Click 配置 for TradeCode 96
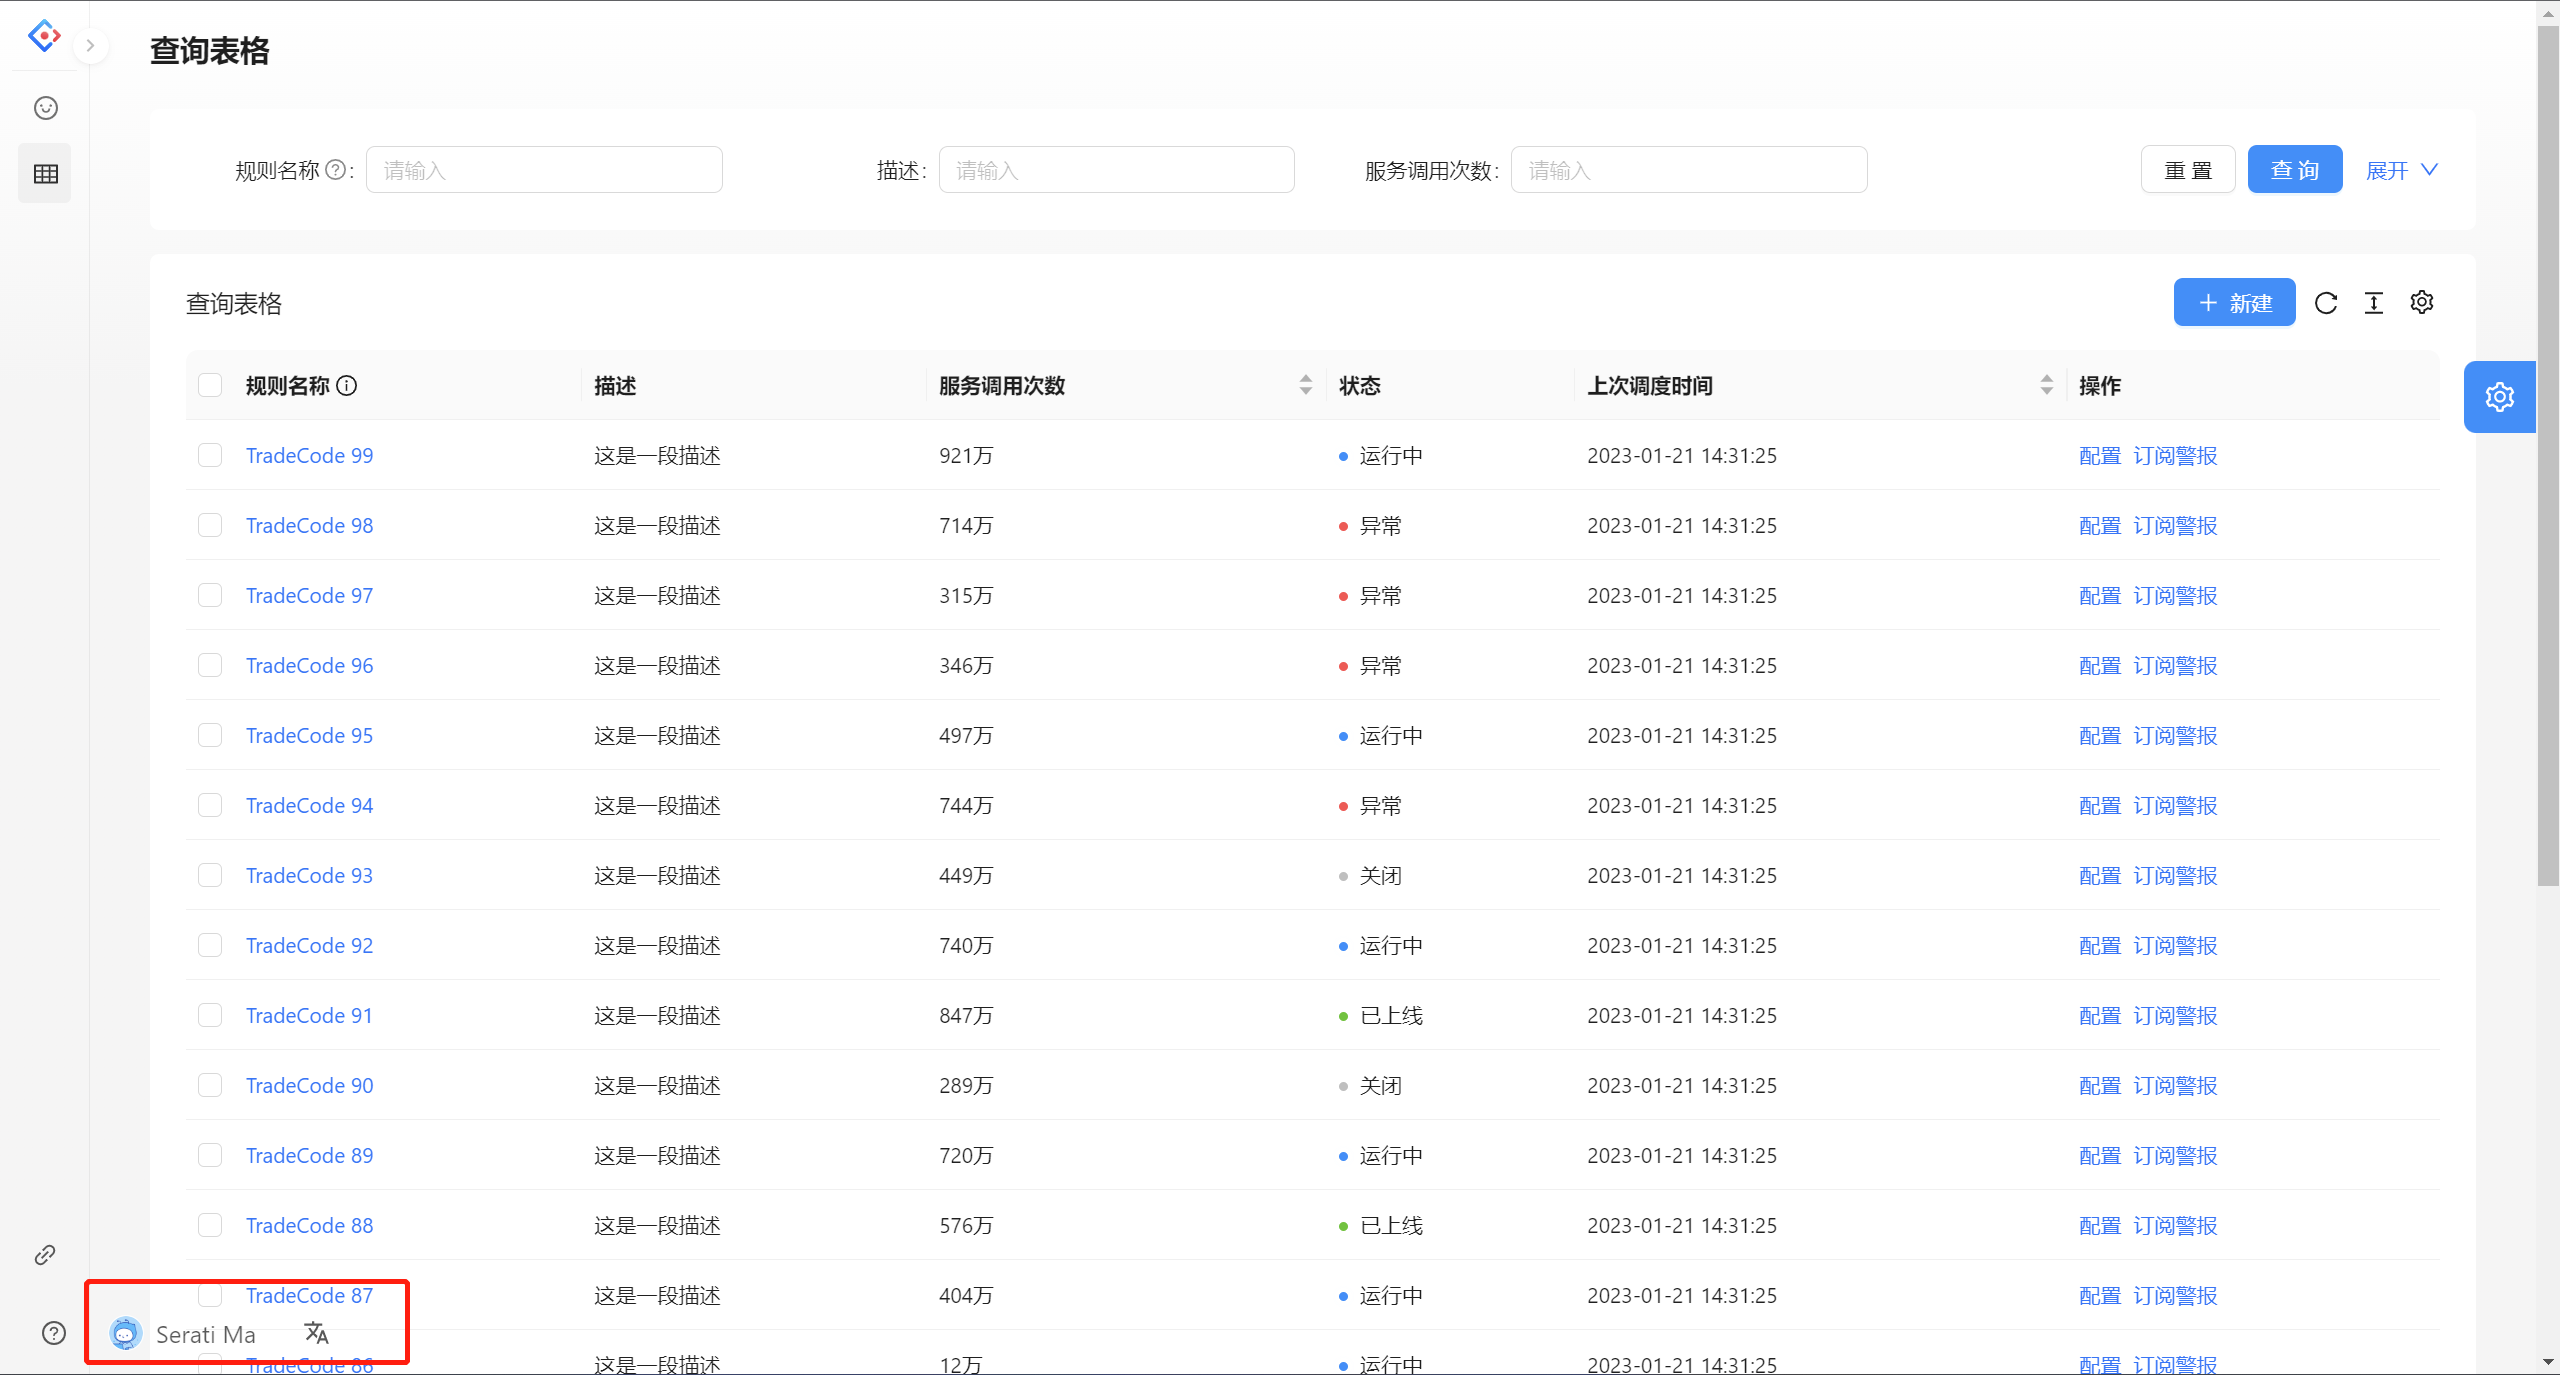 pos(2100,665)
